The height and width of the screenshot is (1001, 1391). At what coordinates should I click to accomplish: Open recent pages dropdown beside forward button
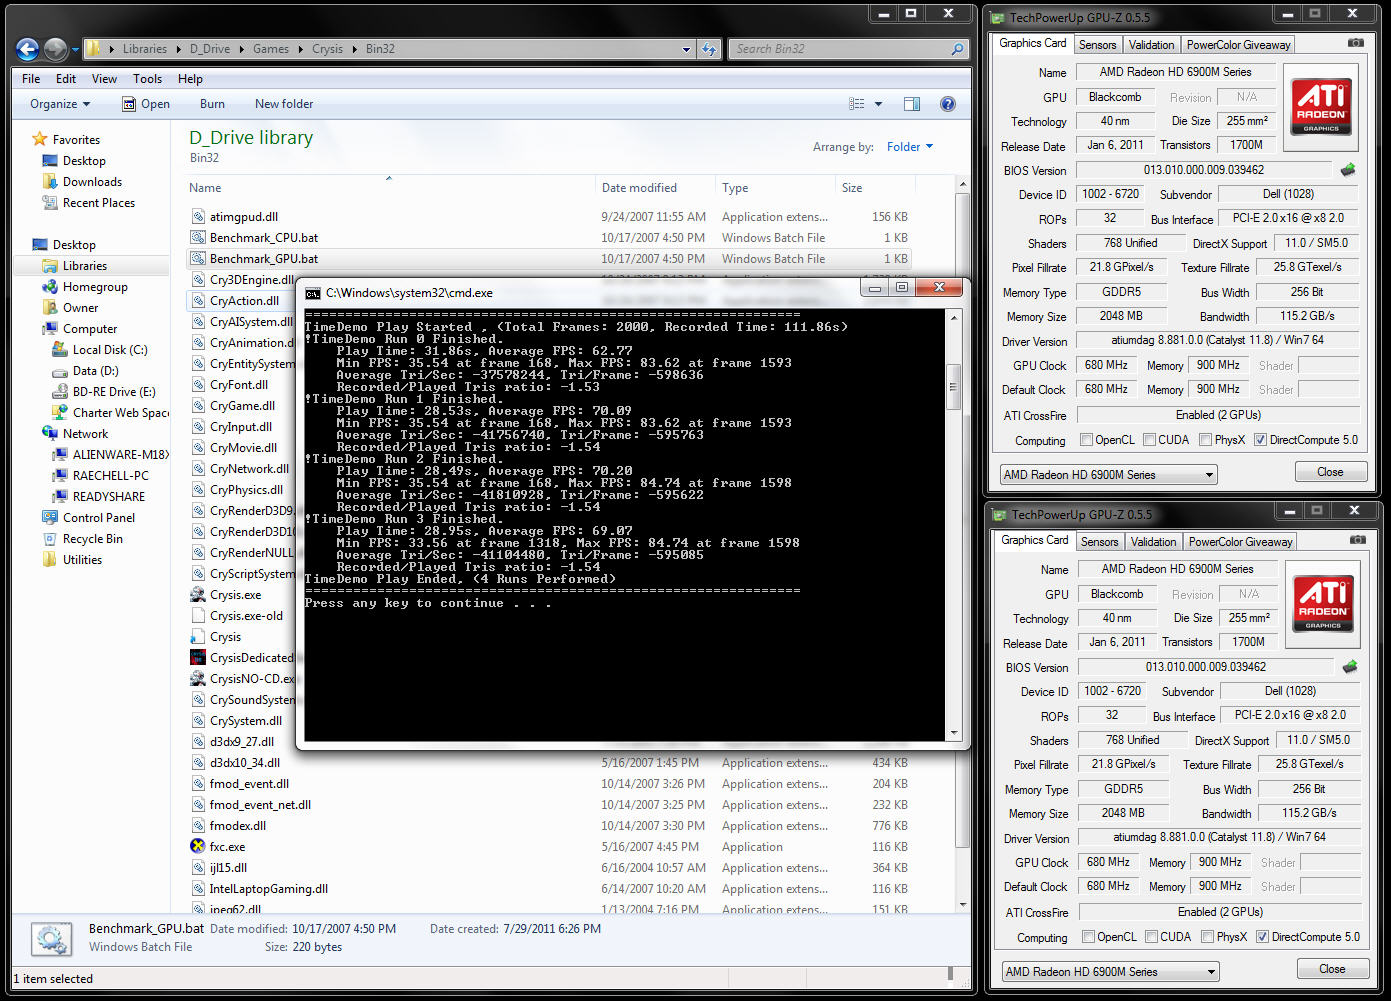pos(75,49)
